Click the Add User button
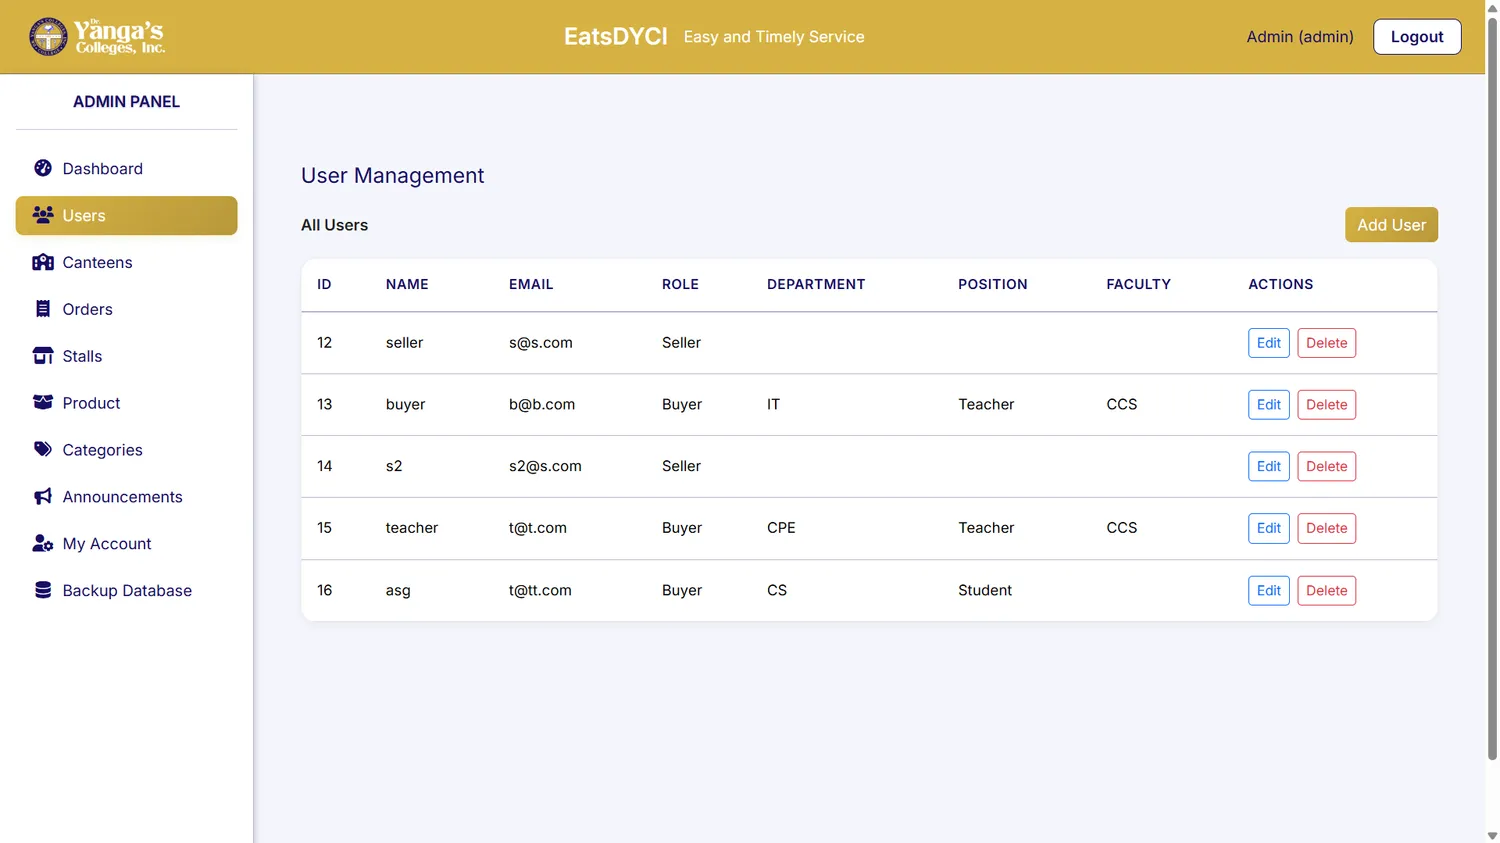 pos(1391,225)
